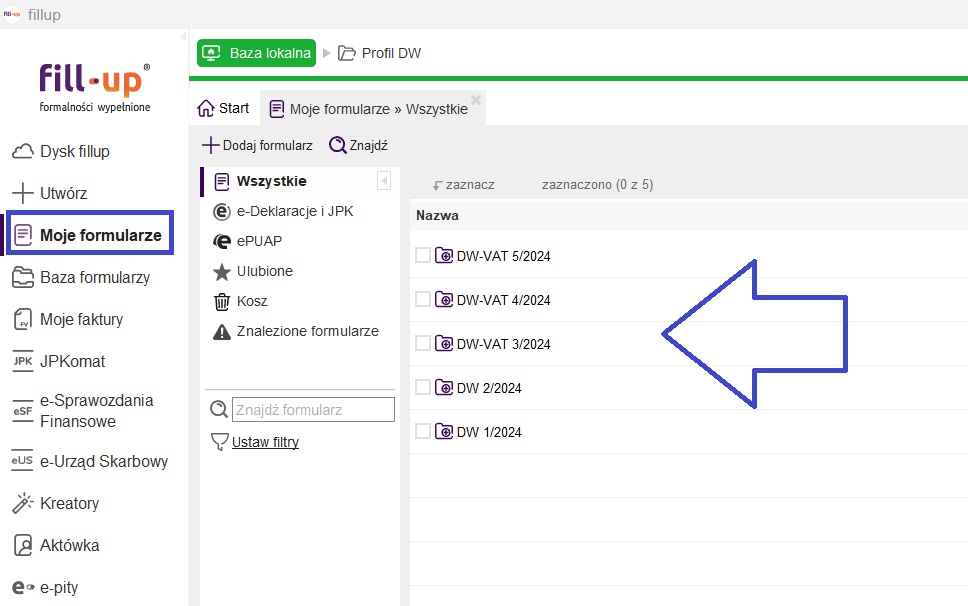Click Dodaj formularz button

coord(257,145)
